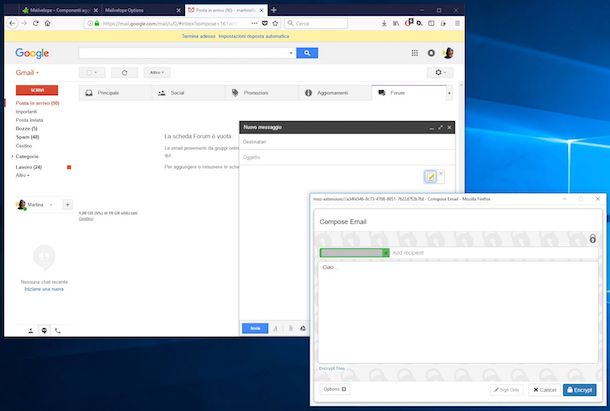The image size is (610, 411).
Task: Click the Gmail search input box
Action: tap(184, 53)
